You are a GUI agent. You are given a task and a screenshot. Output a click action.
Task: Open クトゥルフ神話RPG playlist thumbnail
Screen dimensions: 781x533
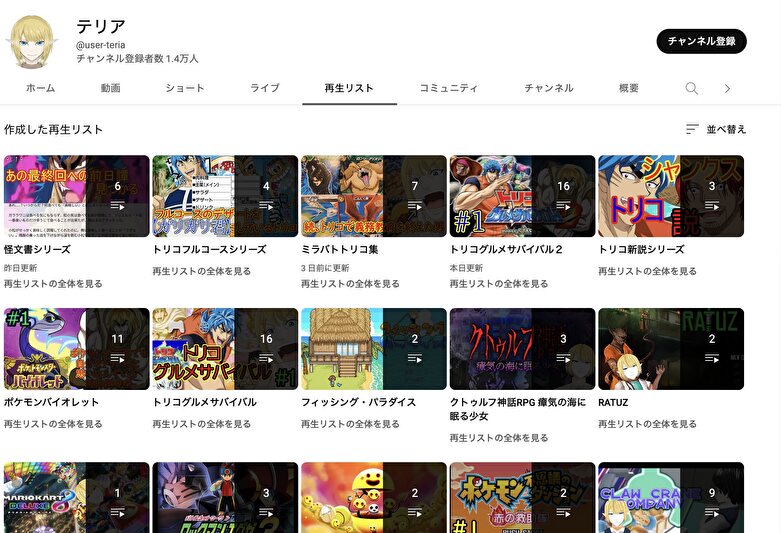[x=522, y=349]
